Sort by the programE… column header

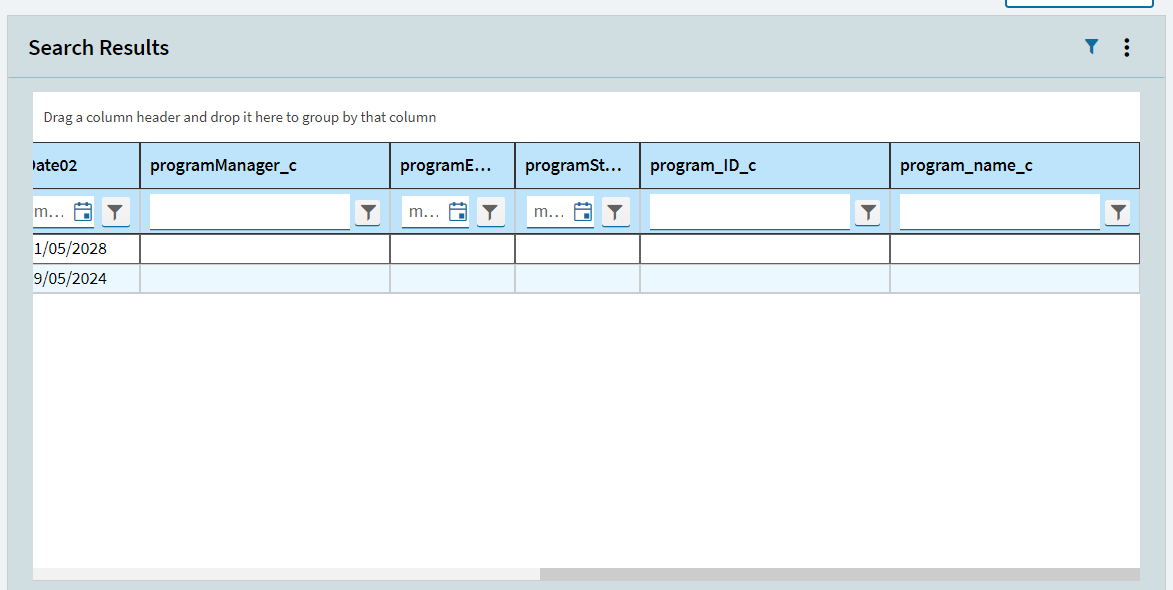click(453, 165)
